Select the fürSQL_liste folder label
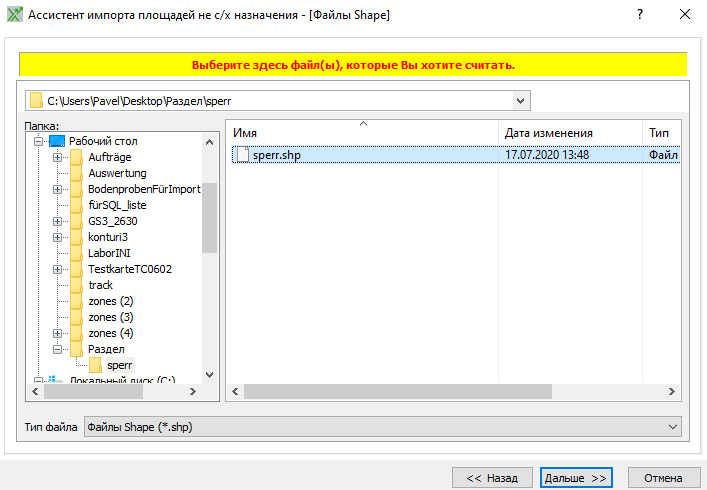This screenshot has height=490, width=707. coord(117,205)
